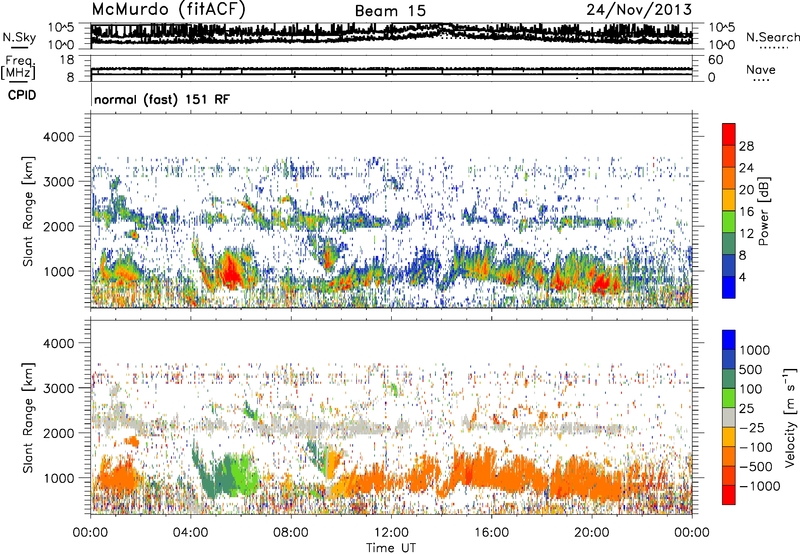Click the noise sky trace in the top panel
The image size is (800, 554).
391,33
